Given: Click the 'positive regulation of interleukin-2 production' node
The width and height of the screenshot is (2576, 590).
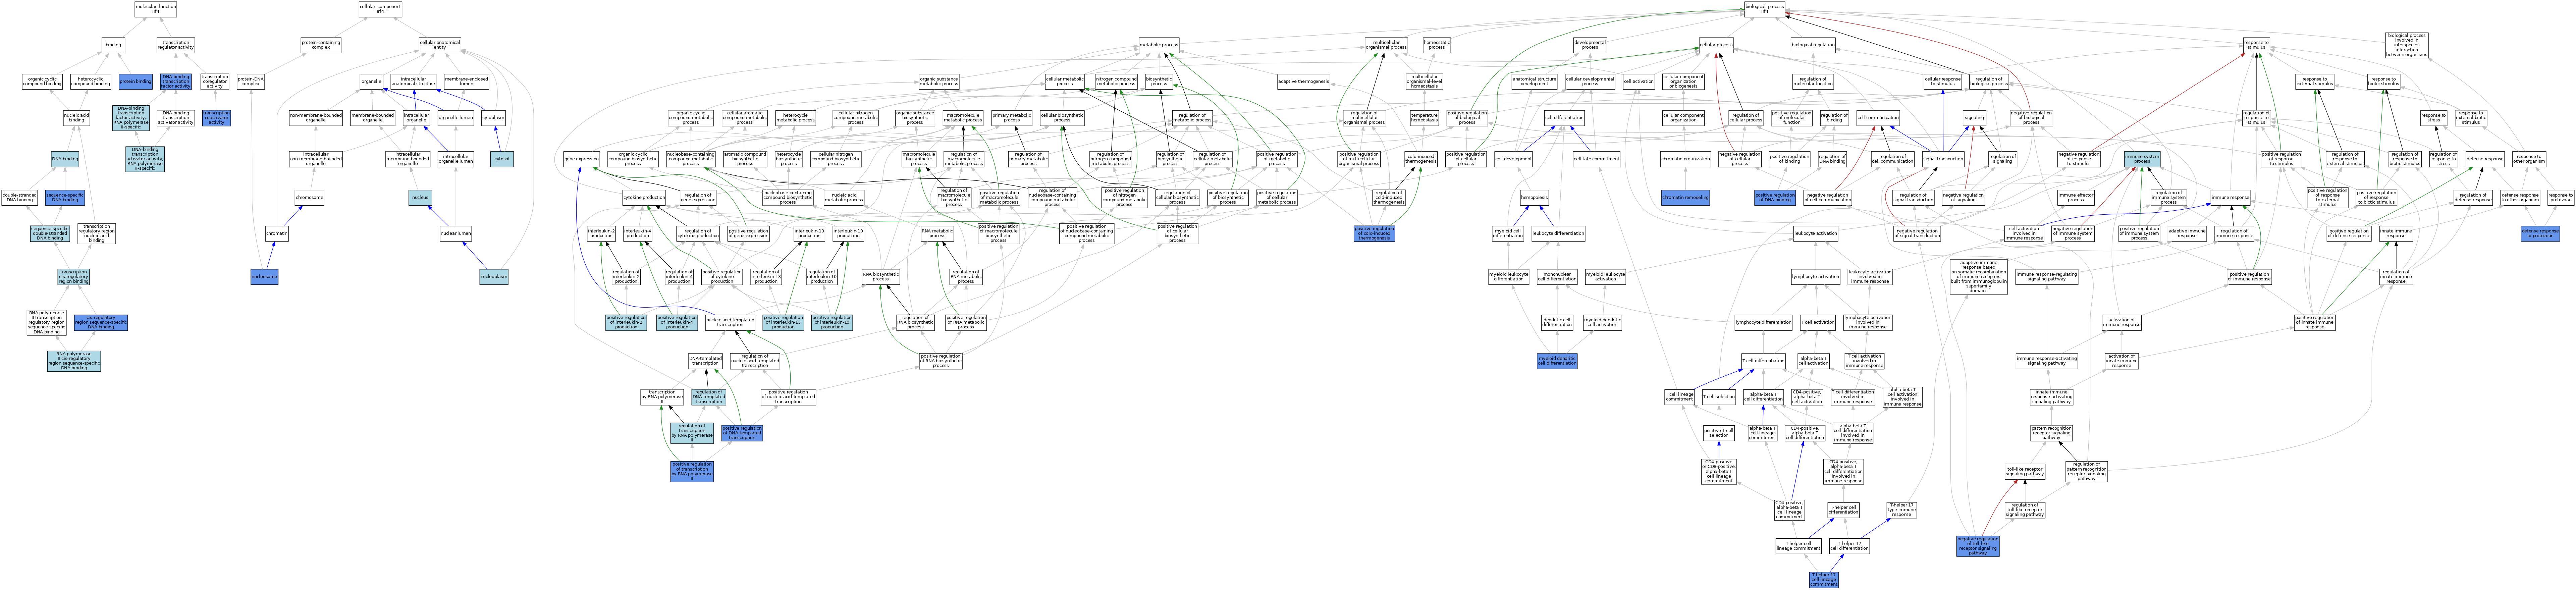Looking at the screenshot, I should [x=626, y=322].
